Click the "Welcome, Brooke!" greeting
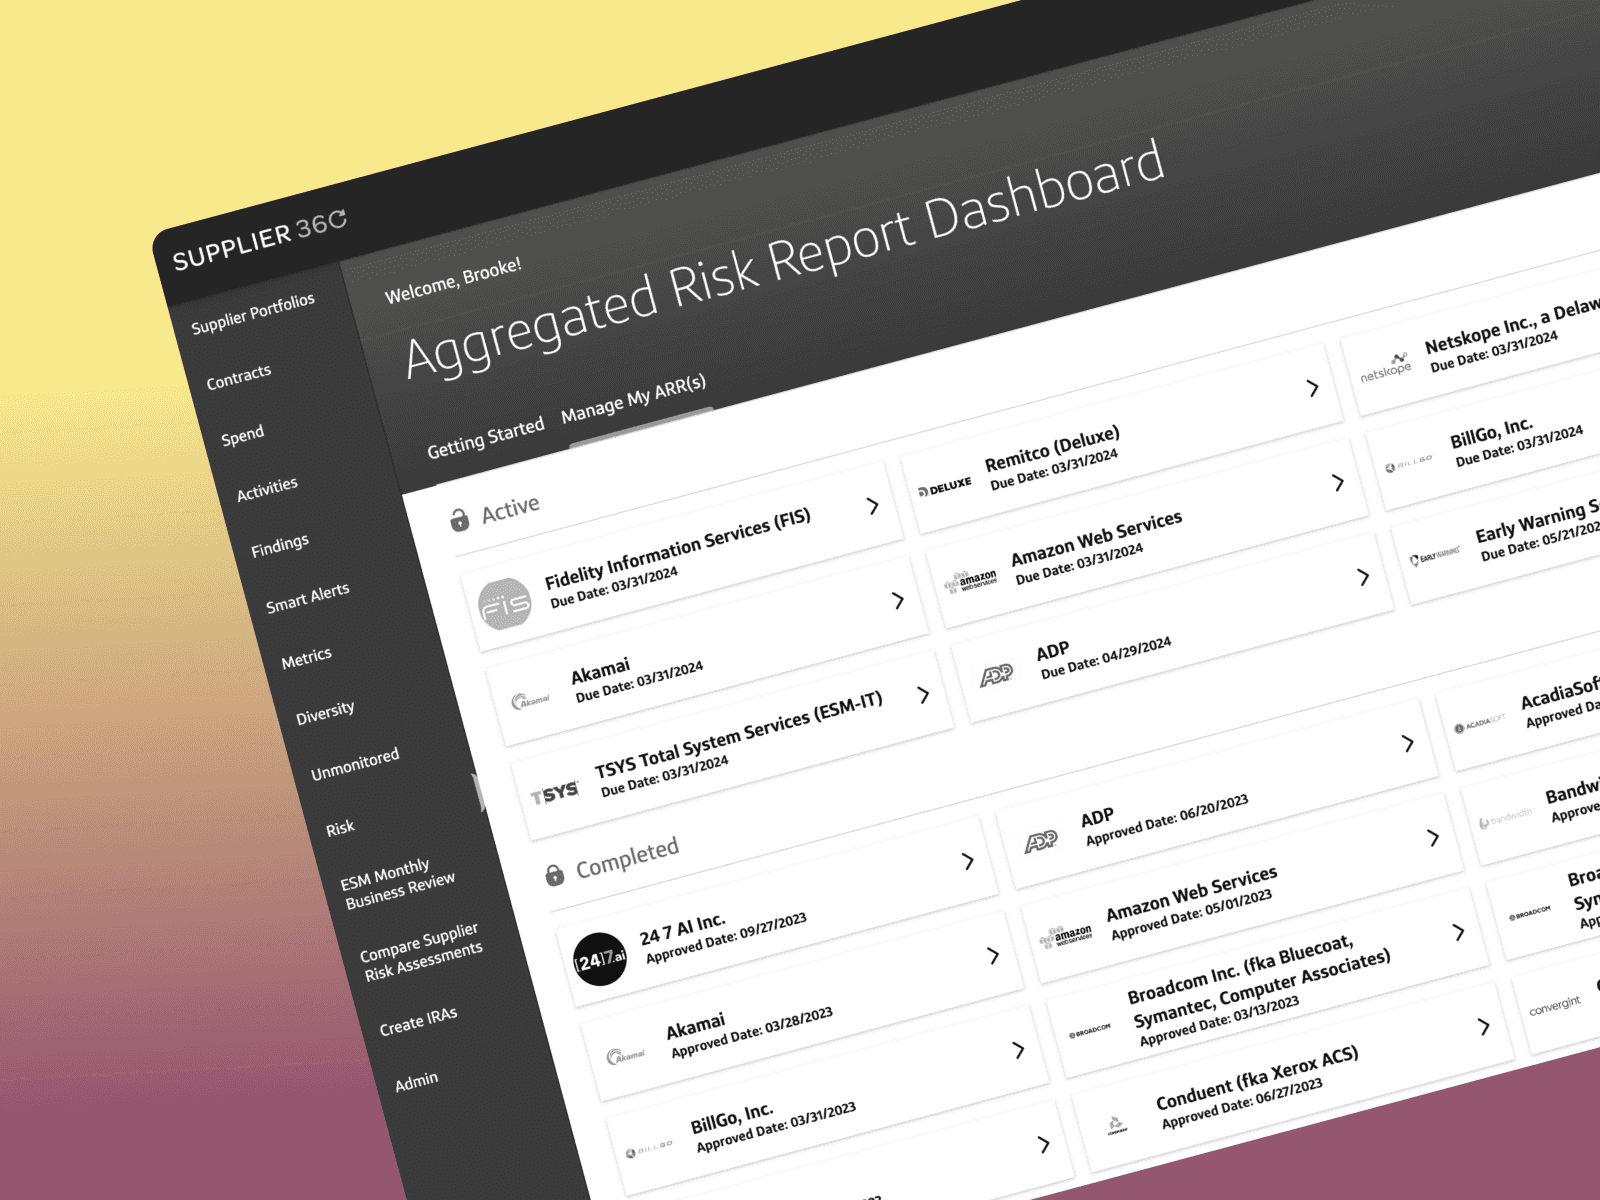Screen dimensions: 1600x1200 pos(453,281)
